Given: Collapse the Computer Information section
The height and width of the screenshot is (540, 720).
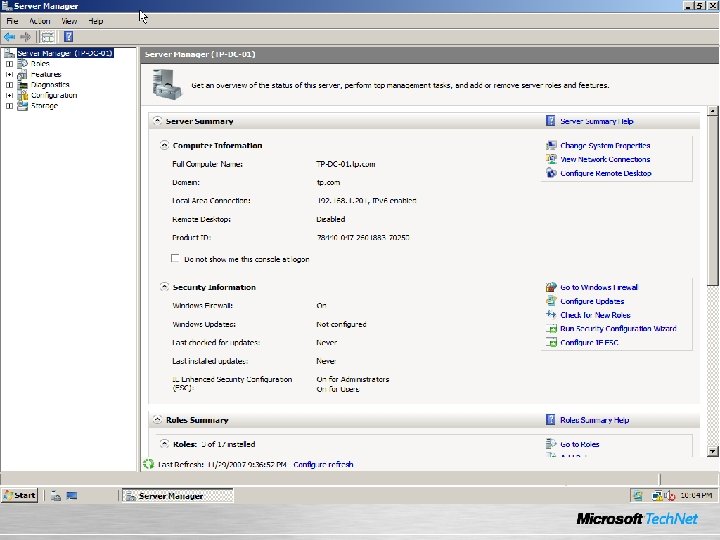Looking at the screenshot, I should (164, 146).
